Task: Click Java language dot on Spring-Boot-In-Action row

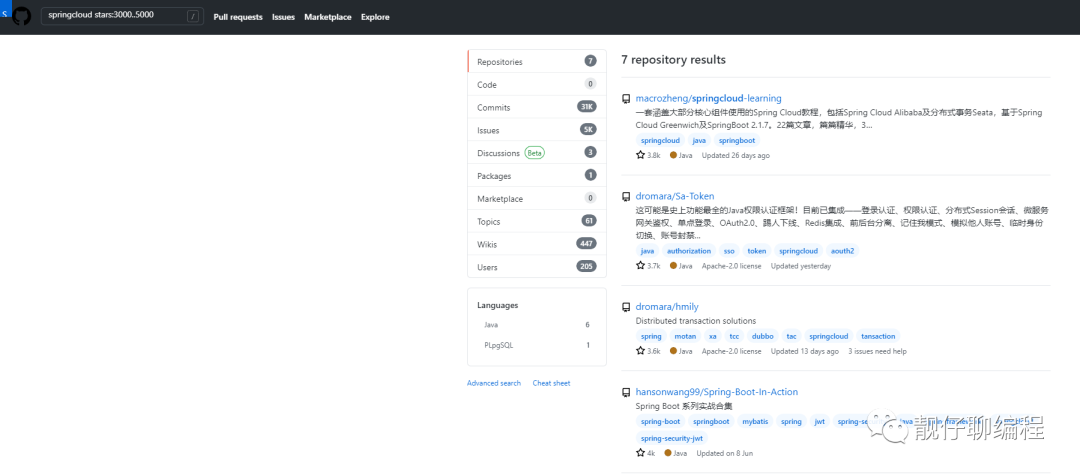Action: tap(668, 454)
